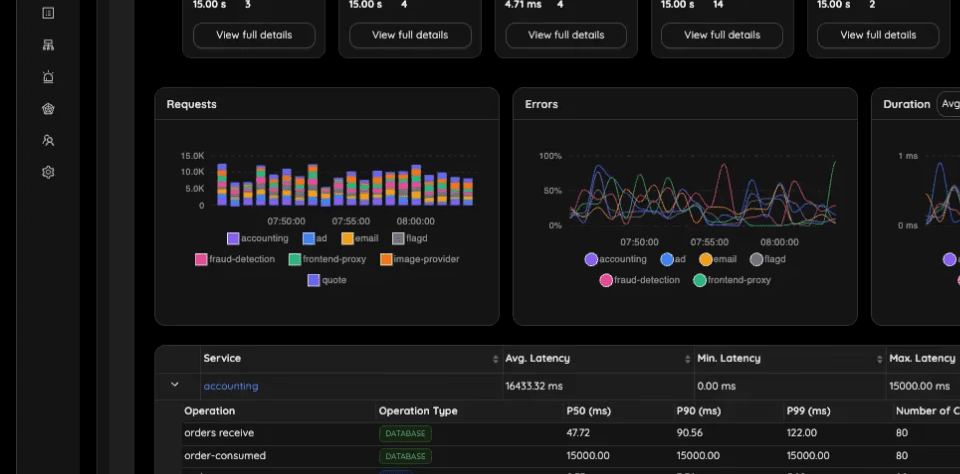Open the list view sidebar icon

point(48,13)
